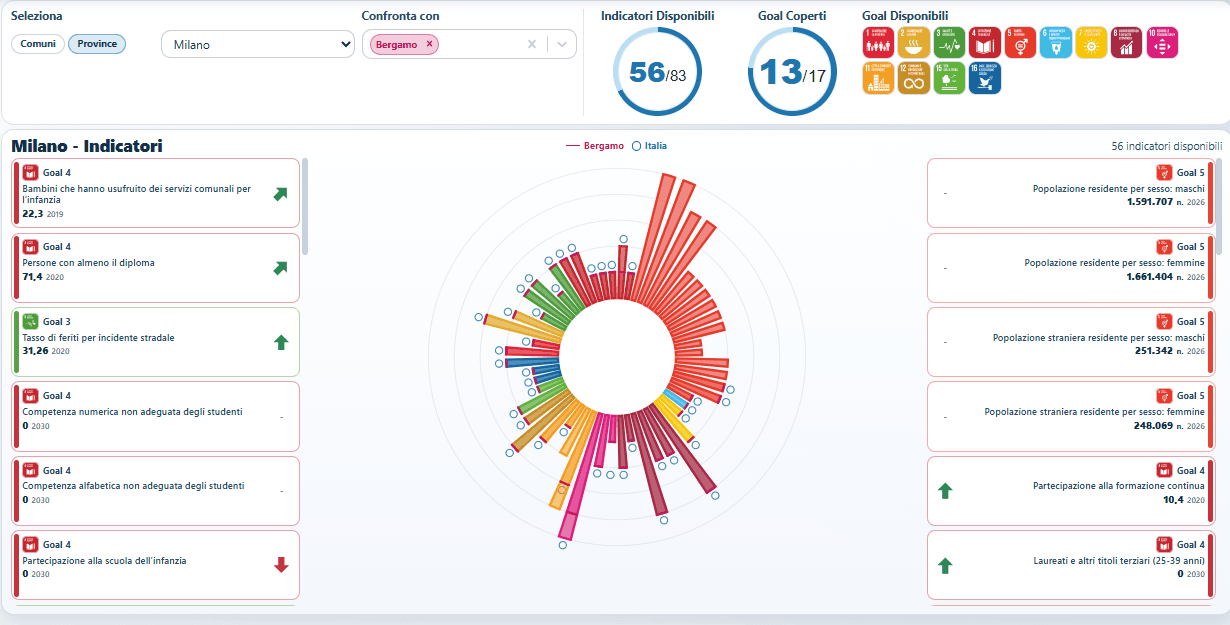This screenshot has width=1230, height=625.
Task: Switch selection to Comuni
Action: click(38, 44)
